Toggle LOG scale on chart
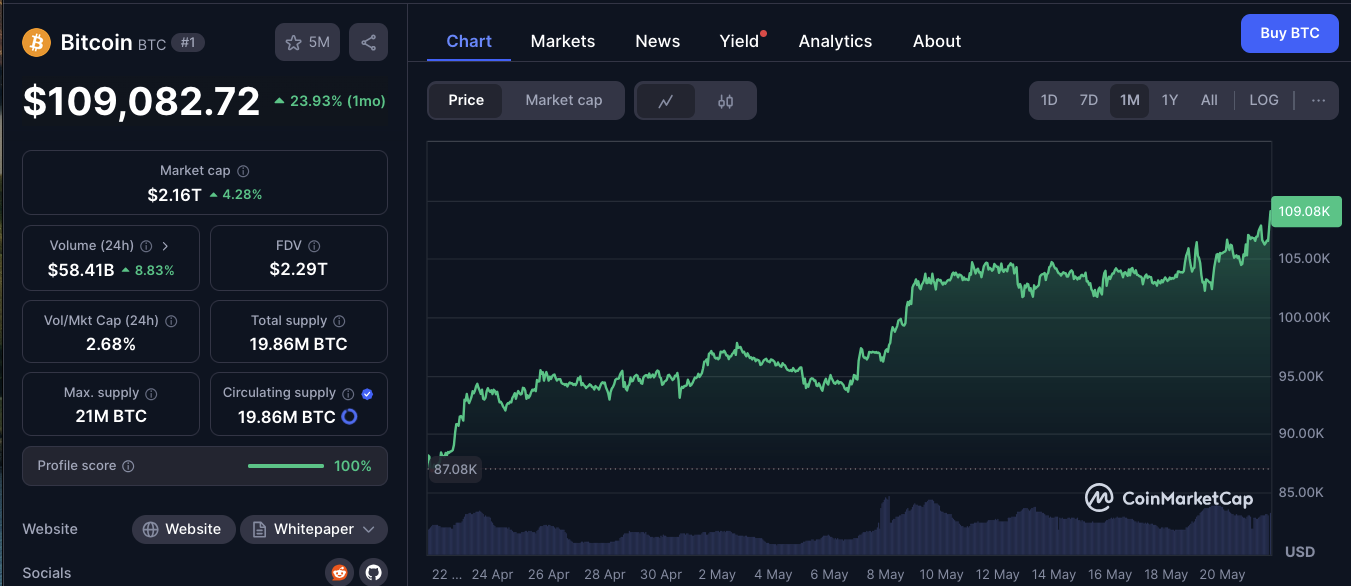 [1264, 100]
